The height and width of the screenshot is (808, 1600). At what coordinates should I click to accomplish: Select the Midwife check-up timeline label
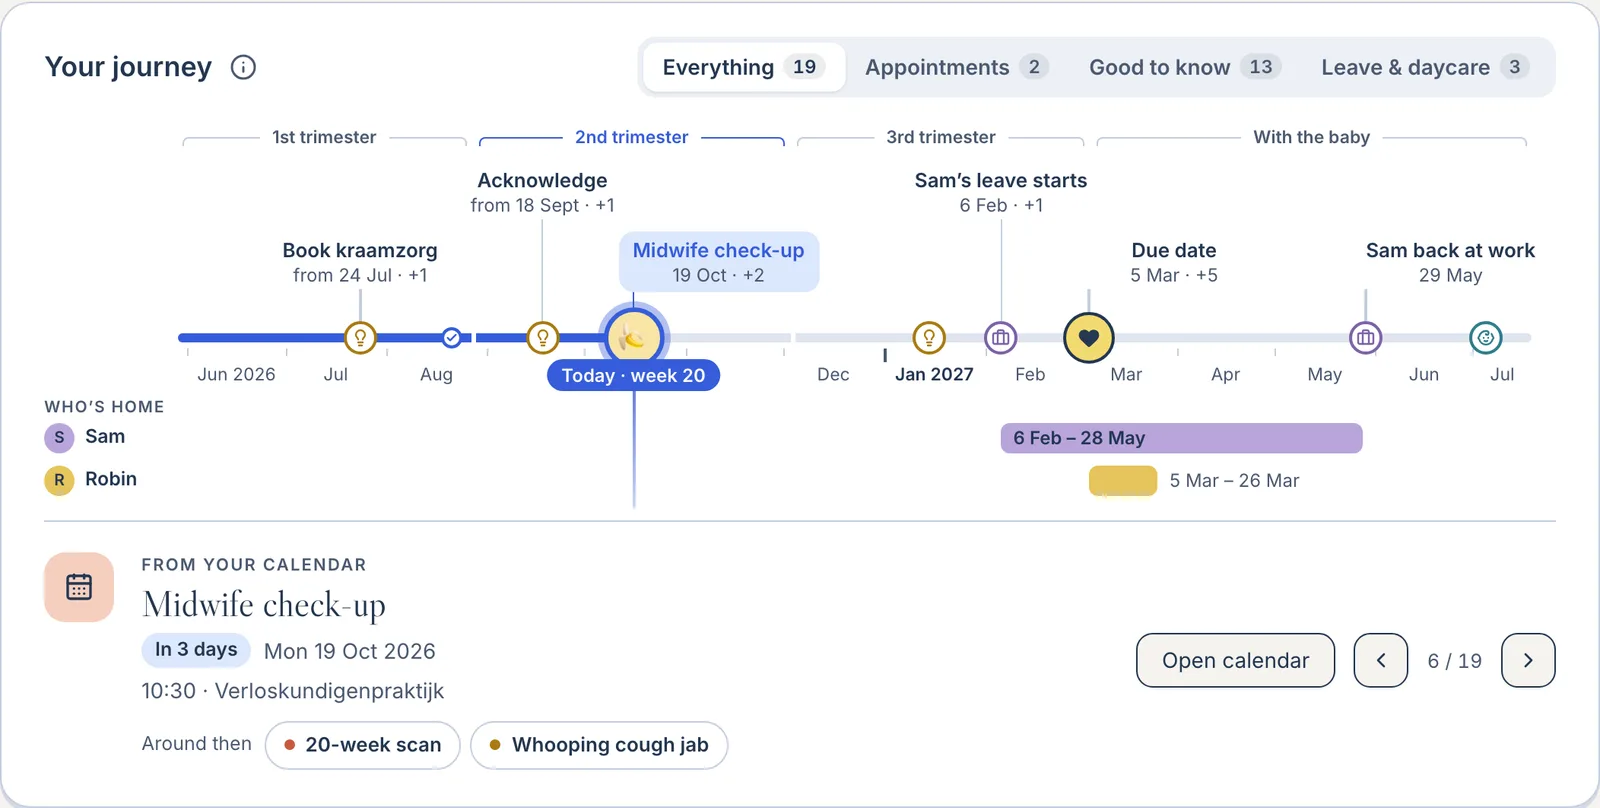(718, 262)
